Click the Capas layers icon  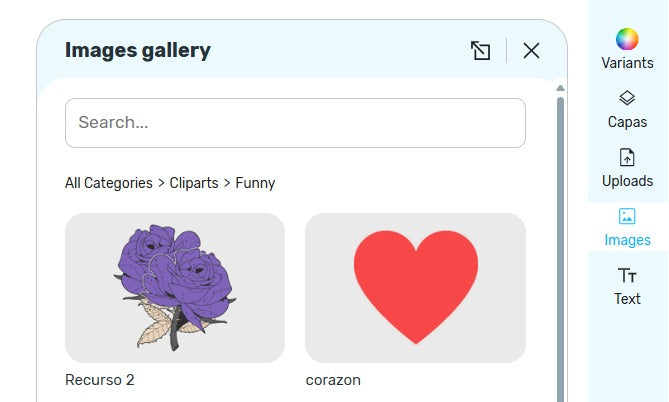(x=627, y=98)
